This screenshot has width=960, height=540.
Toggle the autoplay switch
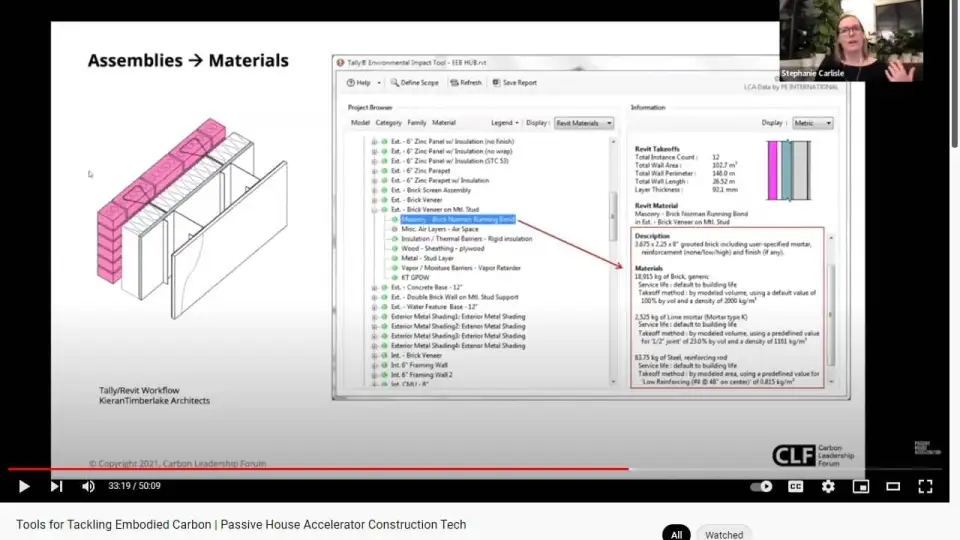pyautogui.click(x=761, y=486)
